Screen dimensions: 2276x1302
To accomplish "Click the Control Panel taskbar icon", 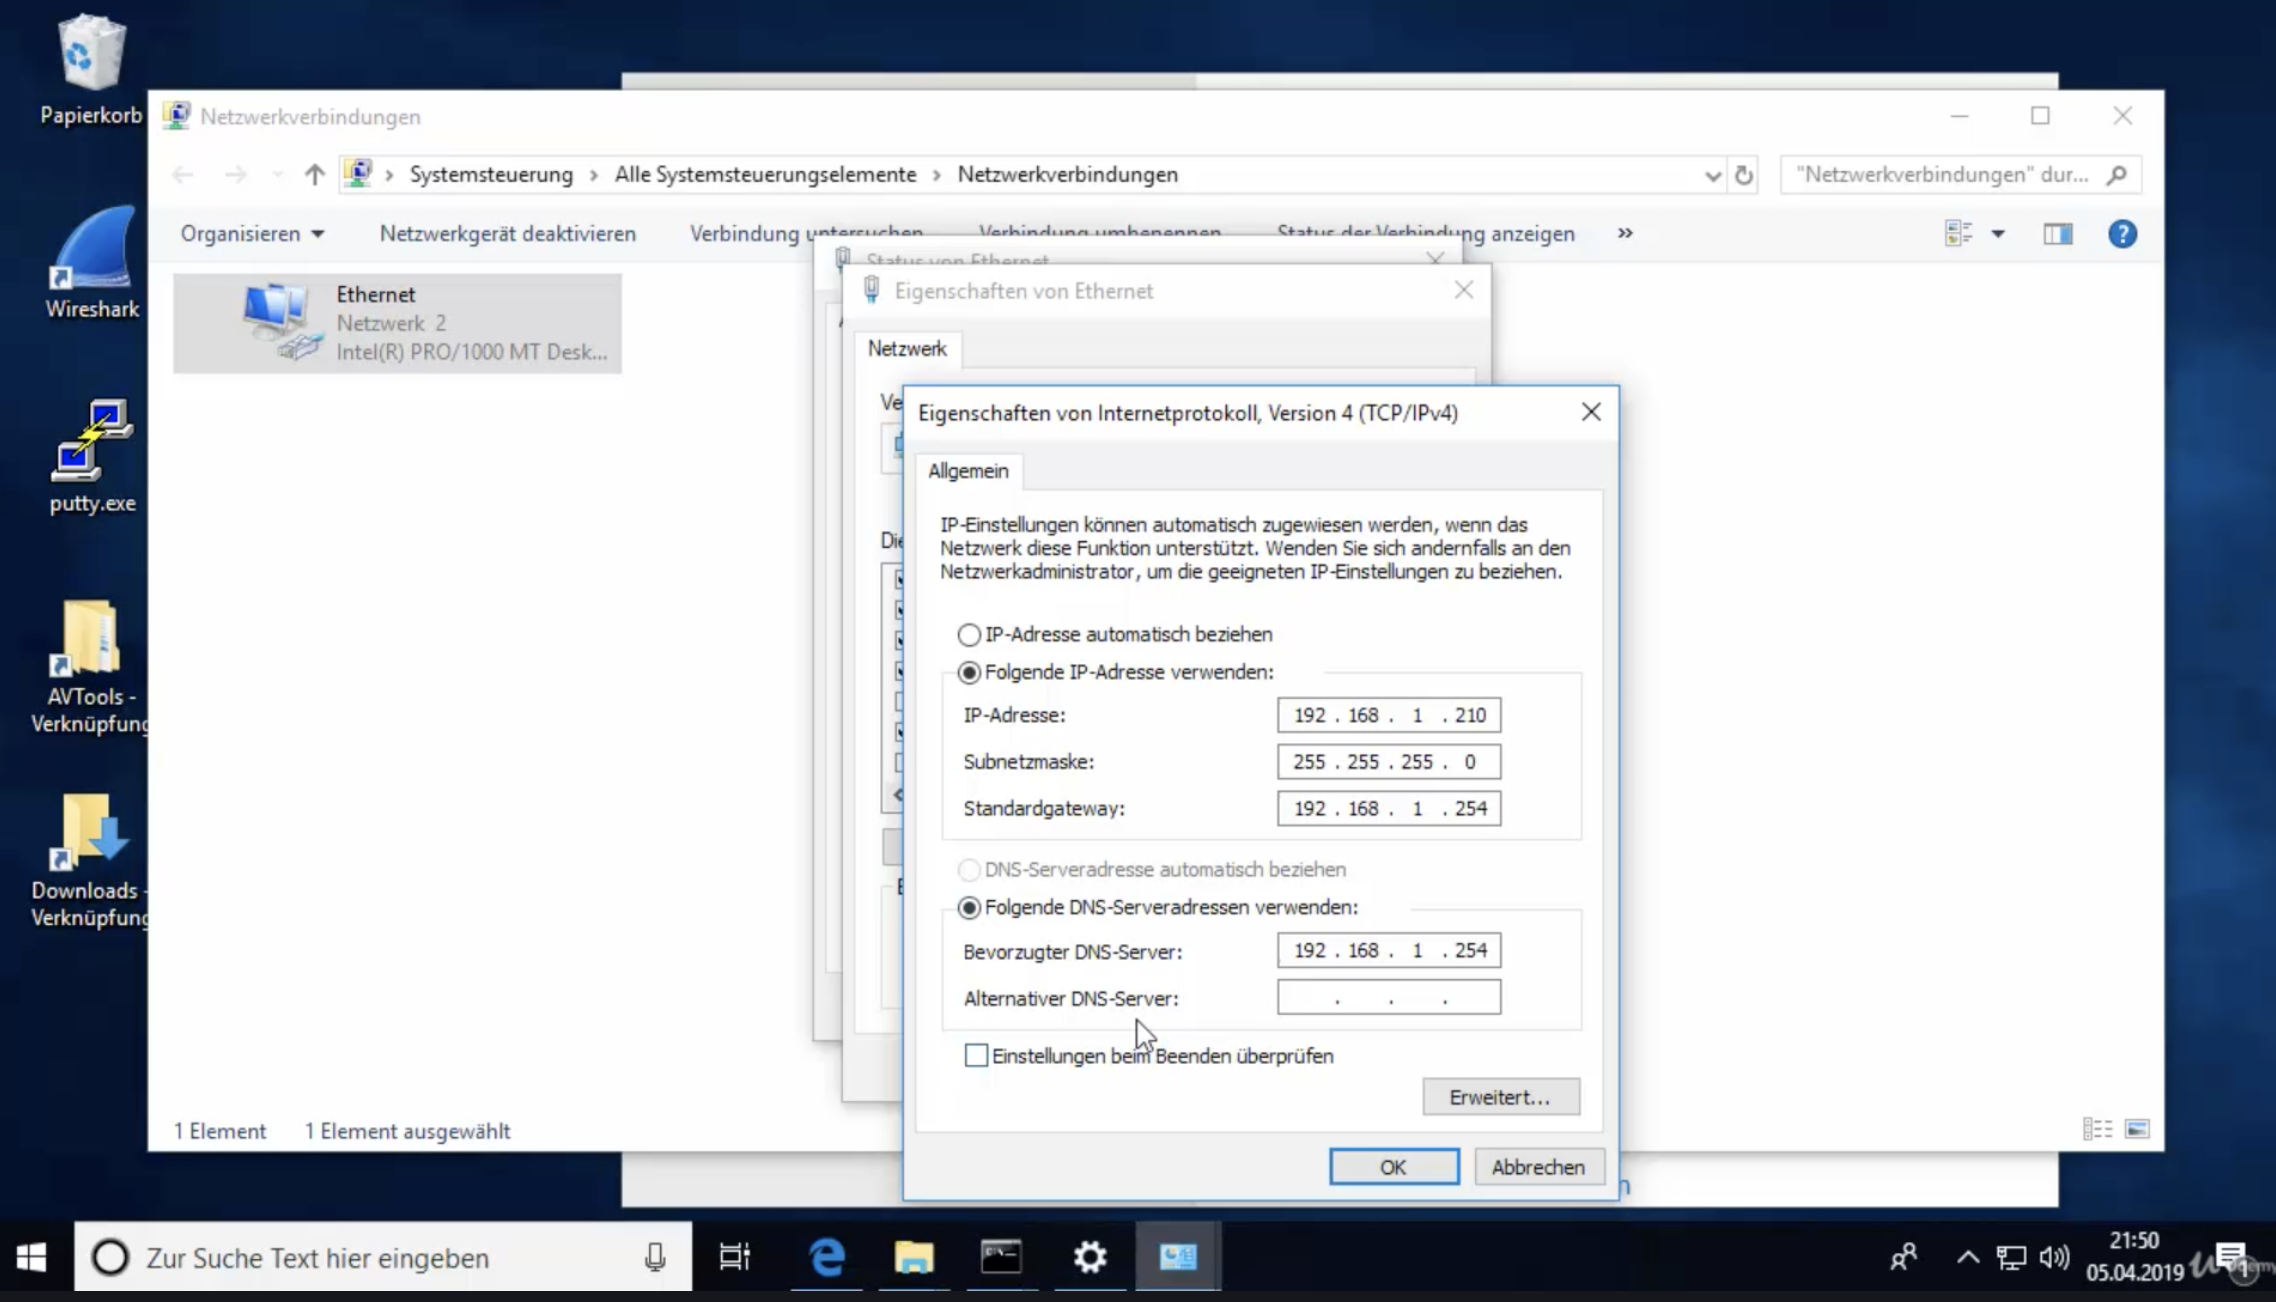I will click(x=1178, y=1257).
